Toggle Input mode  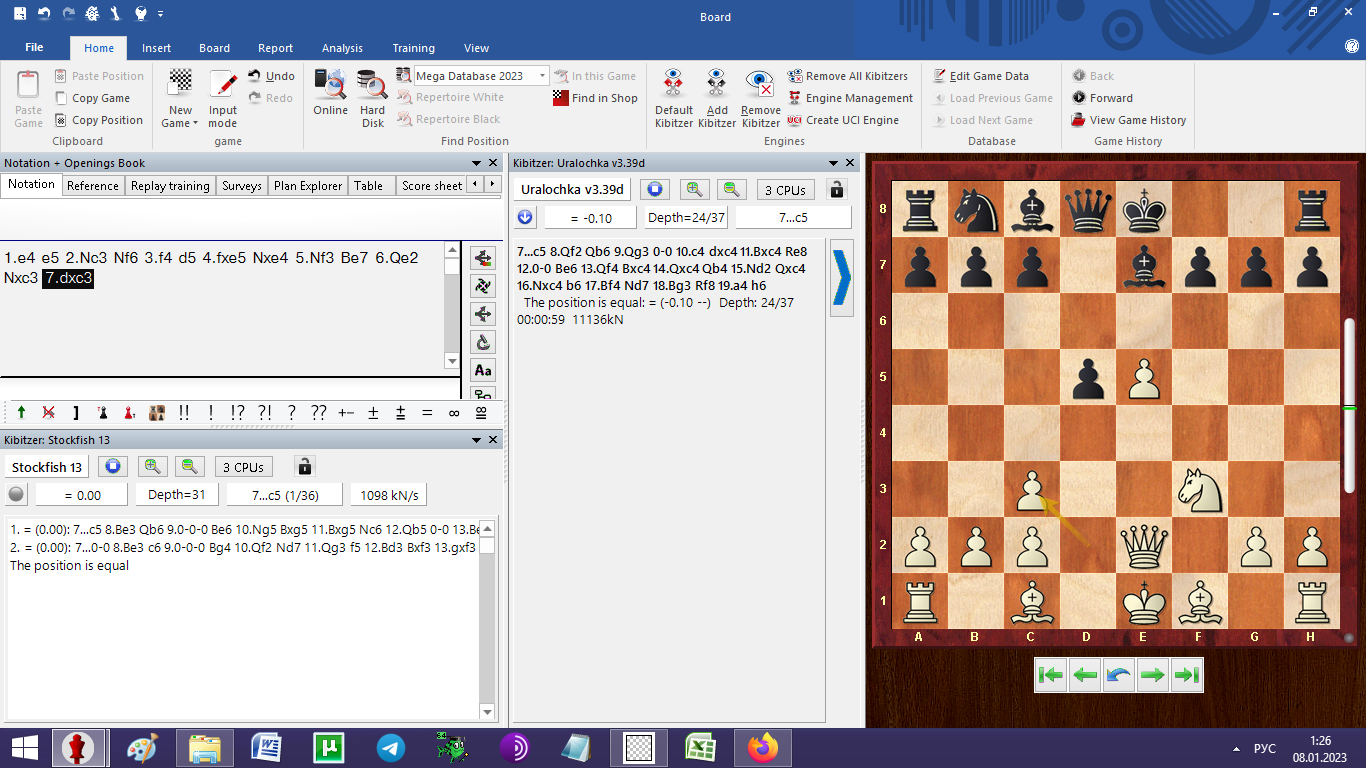click(223, 98)
